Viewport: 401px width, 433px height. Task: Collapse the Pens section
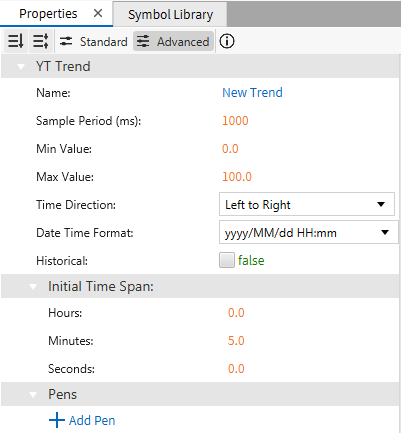pos(33,395)
